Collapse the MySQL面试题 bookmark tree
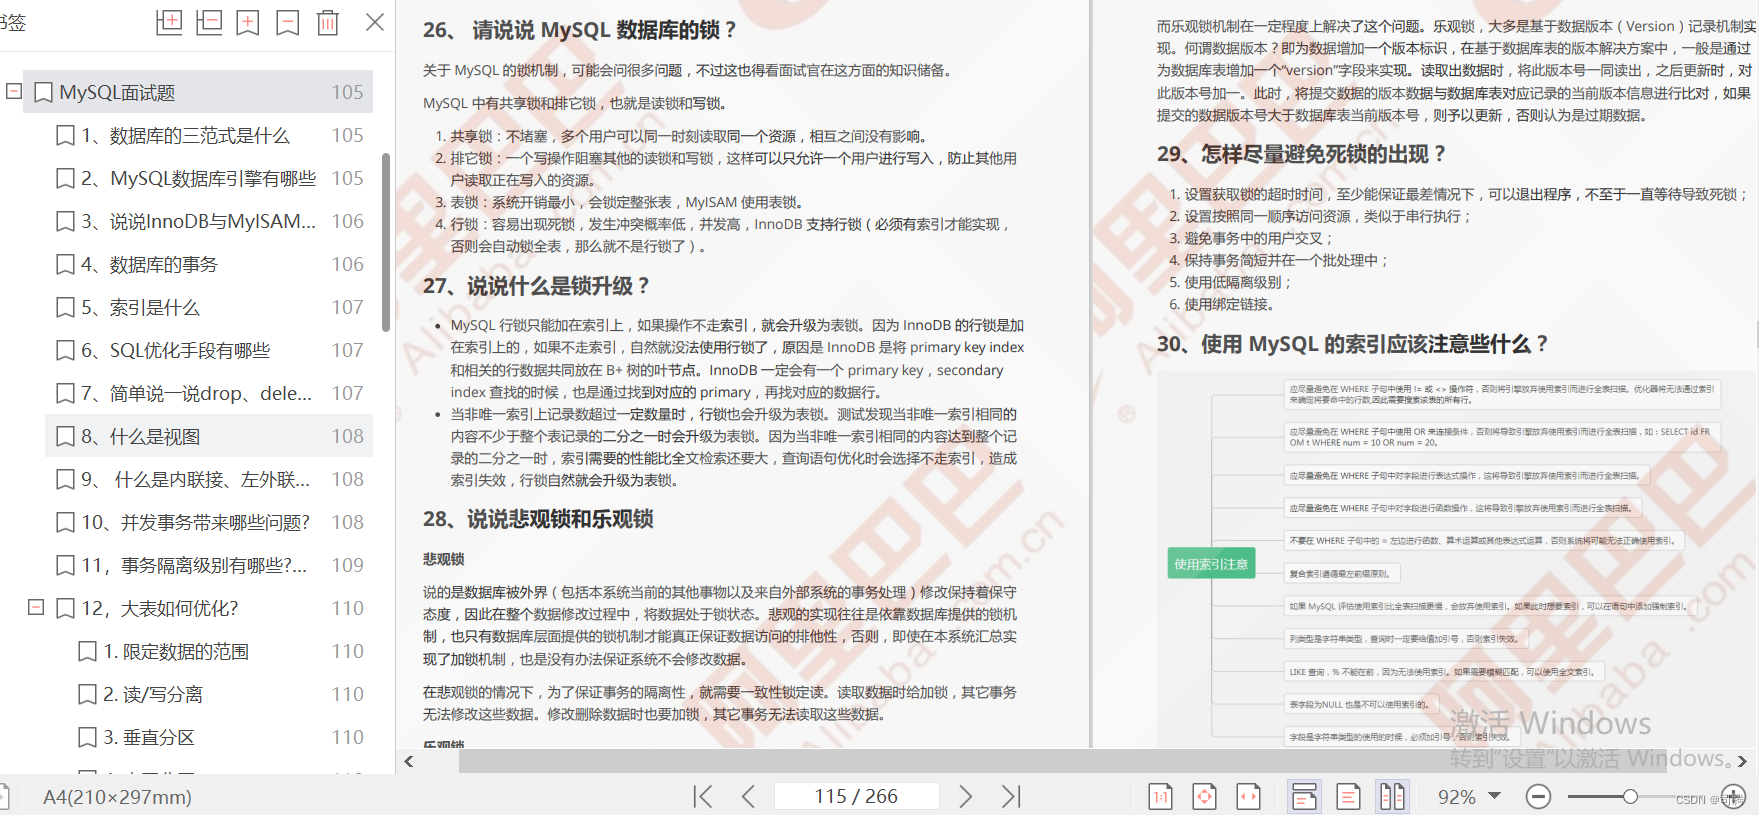The image size is (1759, 815). [14, 92]
